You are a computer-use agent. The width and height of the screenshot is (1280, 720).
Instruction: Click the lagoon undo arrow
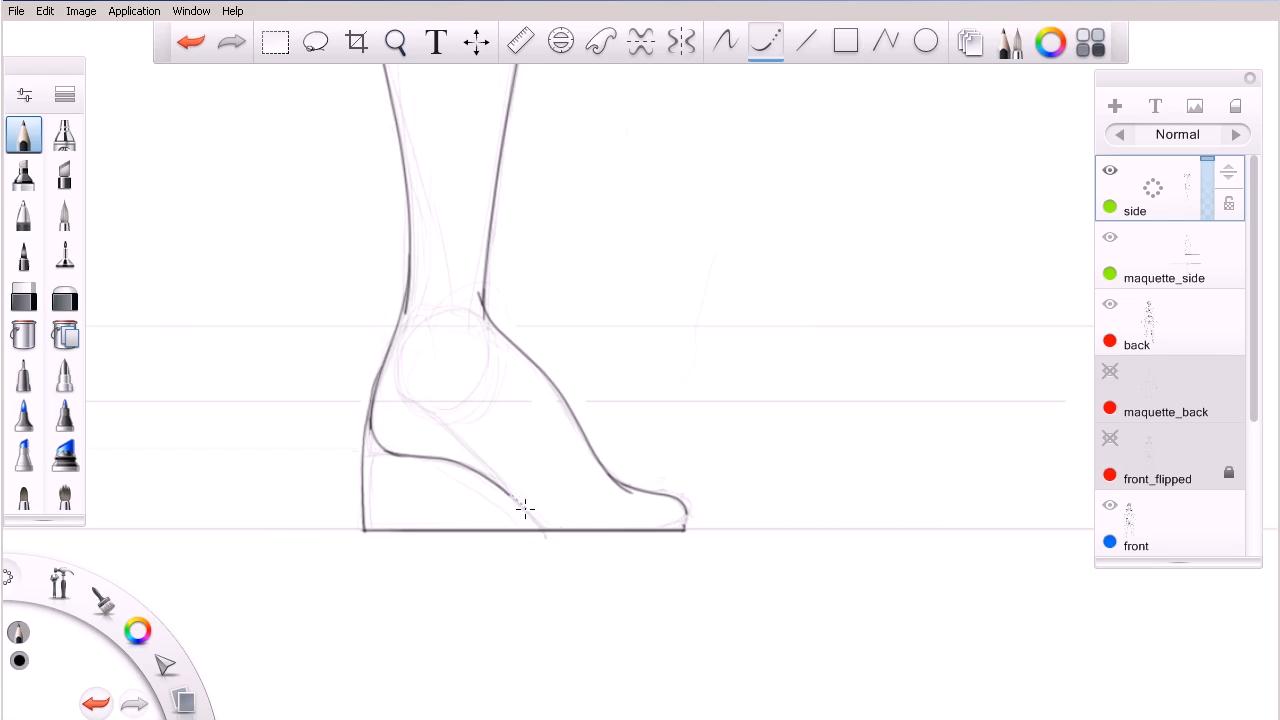click(96, 704)
